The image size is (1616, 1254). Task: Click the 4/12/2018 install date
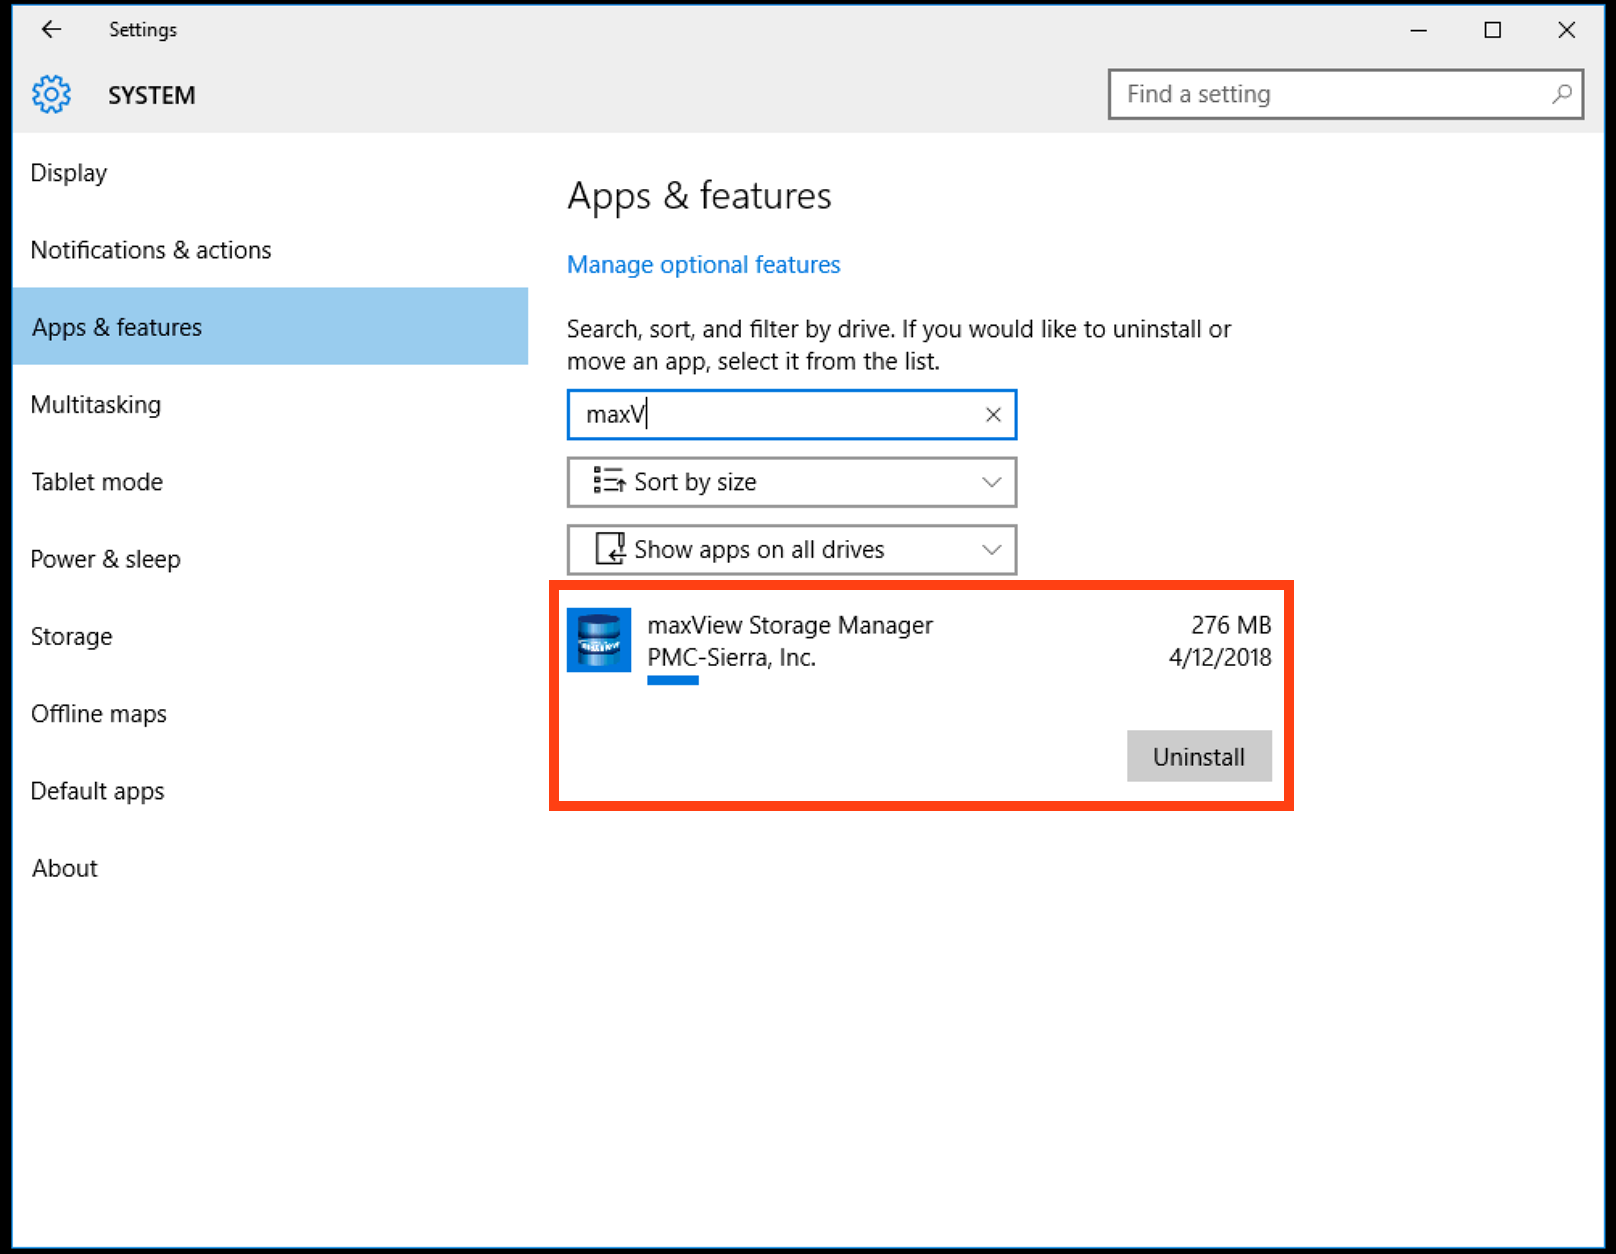tap(1220, 657)
